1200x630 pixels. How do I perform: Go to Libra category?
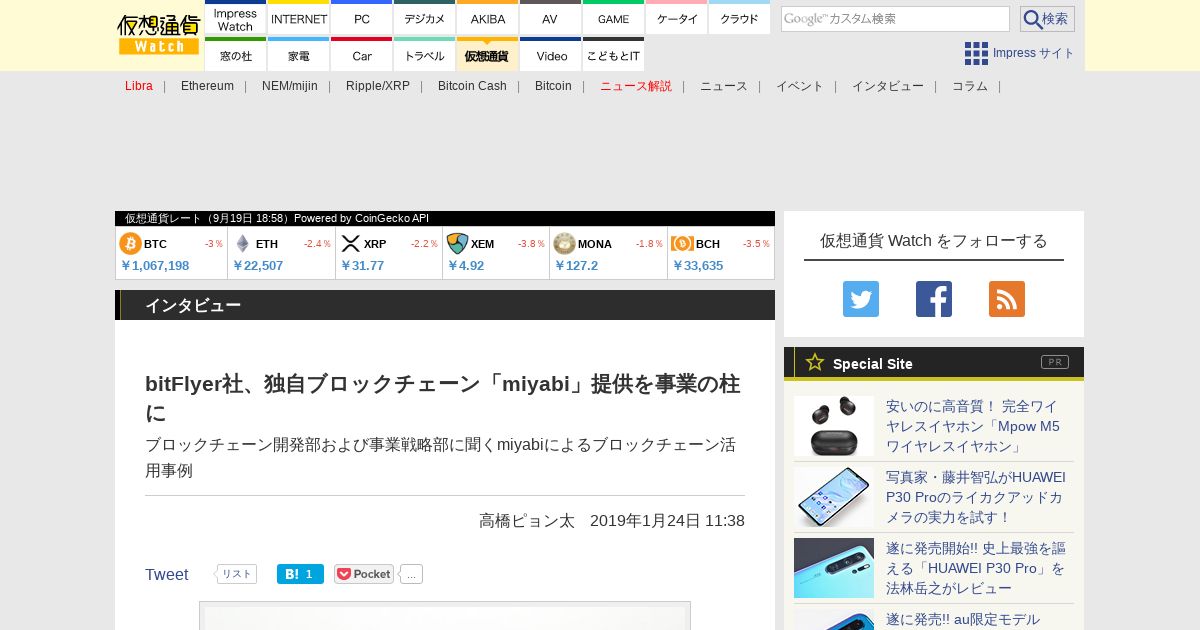coord(139,86)
